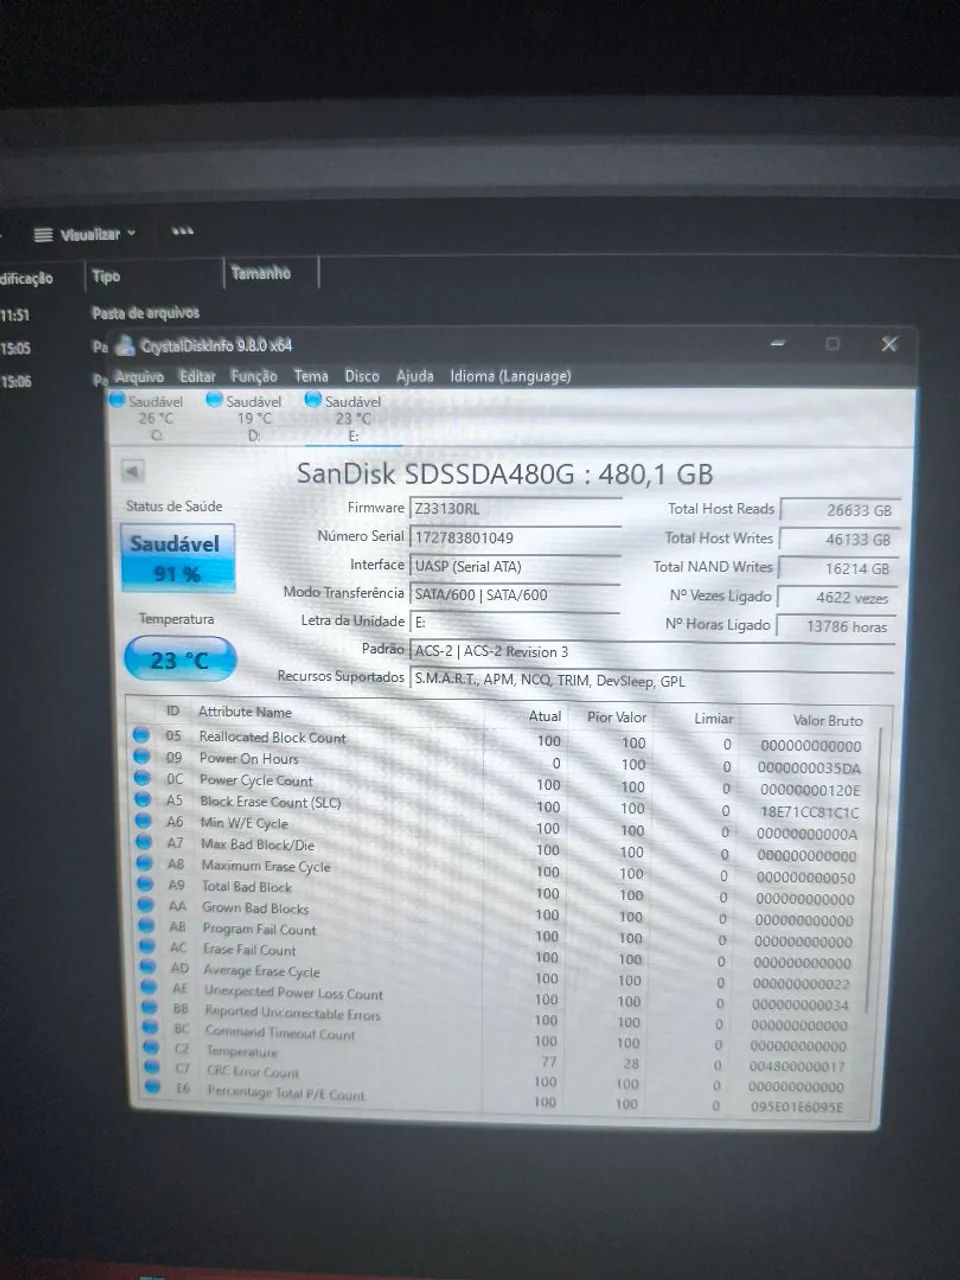This screenshot has height=1280, width=960.
Task: Select the Reallocated Block Count row text
Action: pyautogui.click(x=272, y=737)
